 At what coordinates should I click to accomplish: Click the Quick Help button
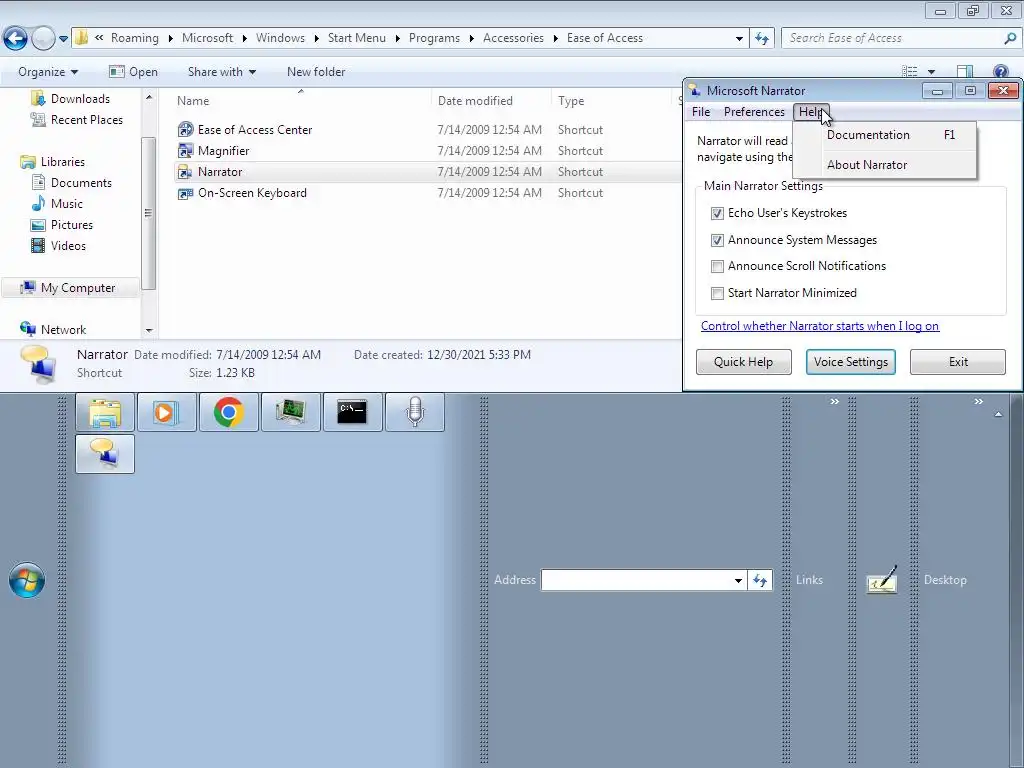tap(744, 362)
